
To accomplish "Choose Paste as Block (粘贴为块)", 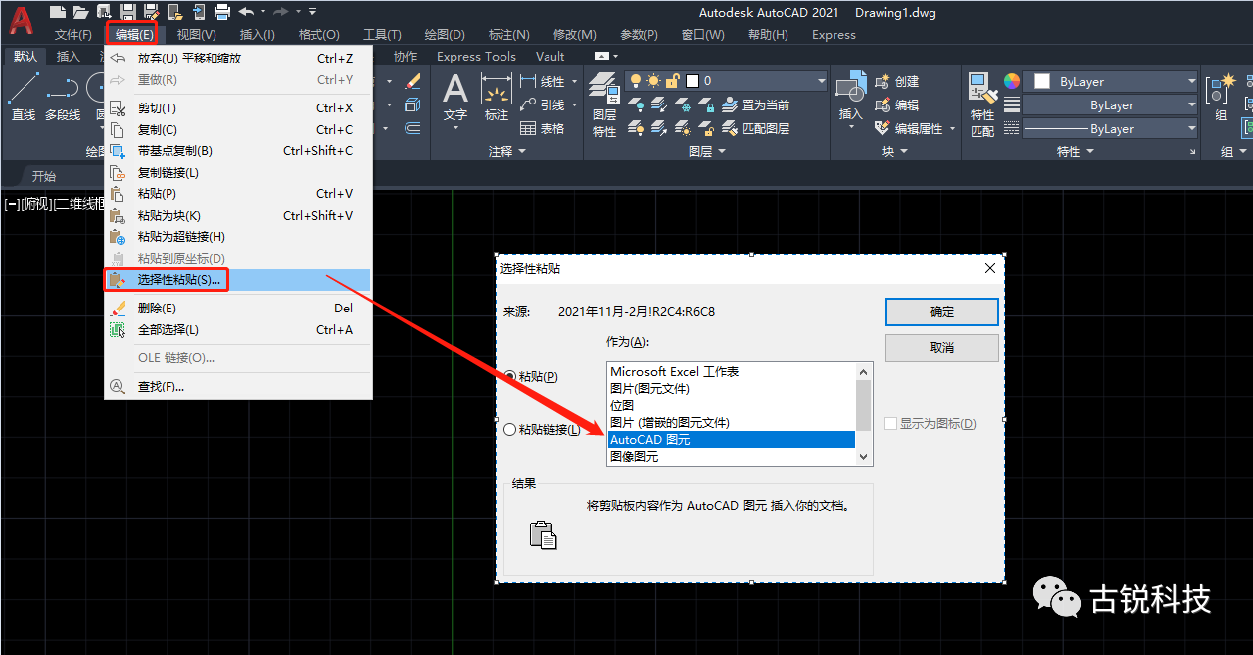I will click(x=238, y=215).
